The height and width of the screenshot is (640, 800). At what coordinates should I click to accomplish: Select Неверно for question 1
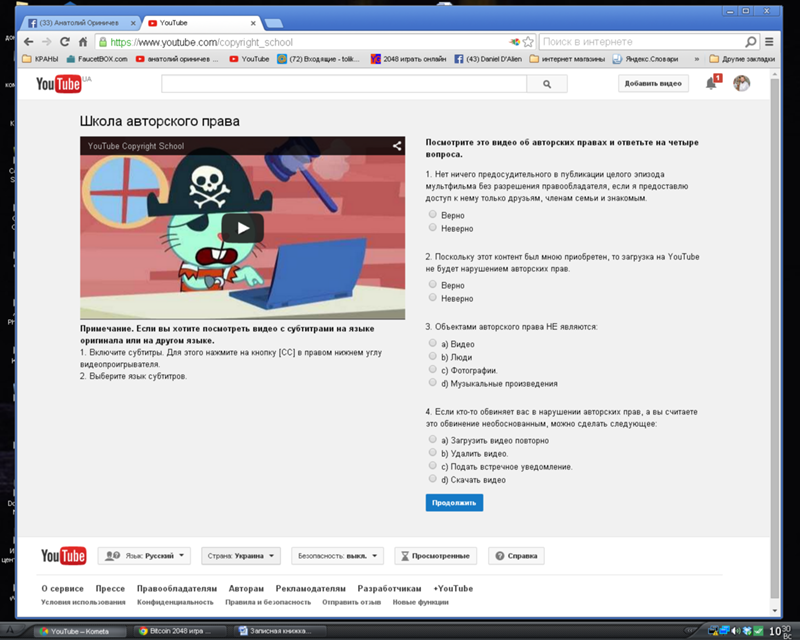pos(433,228)
